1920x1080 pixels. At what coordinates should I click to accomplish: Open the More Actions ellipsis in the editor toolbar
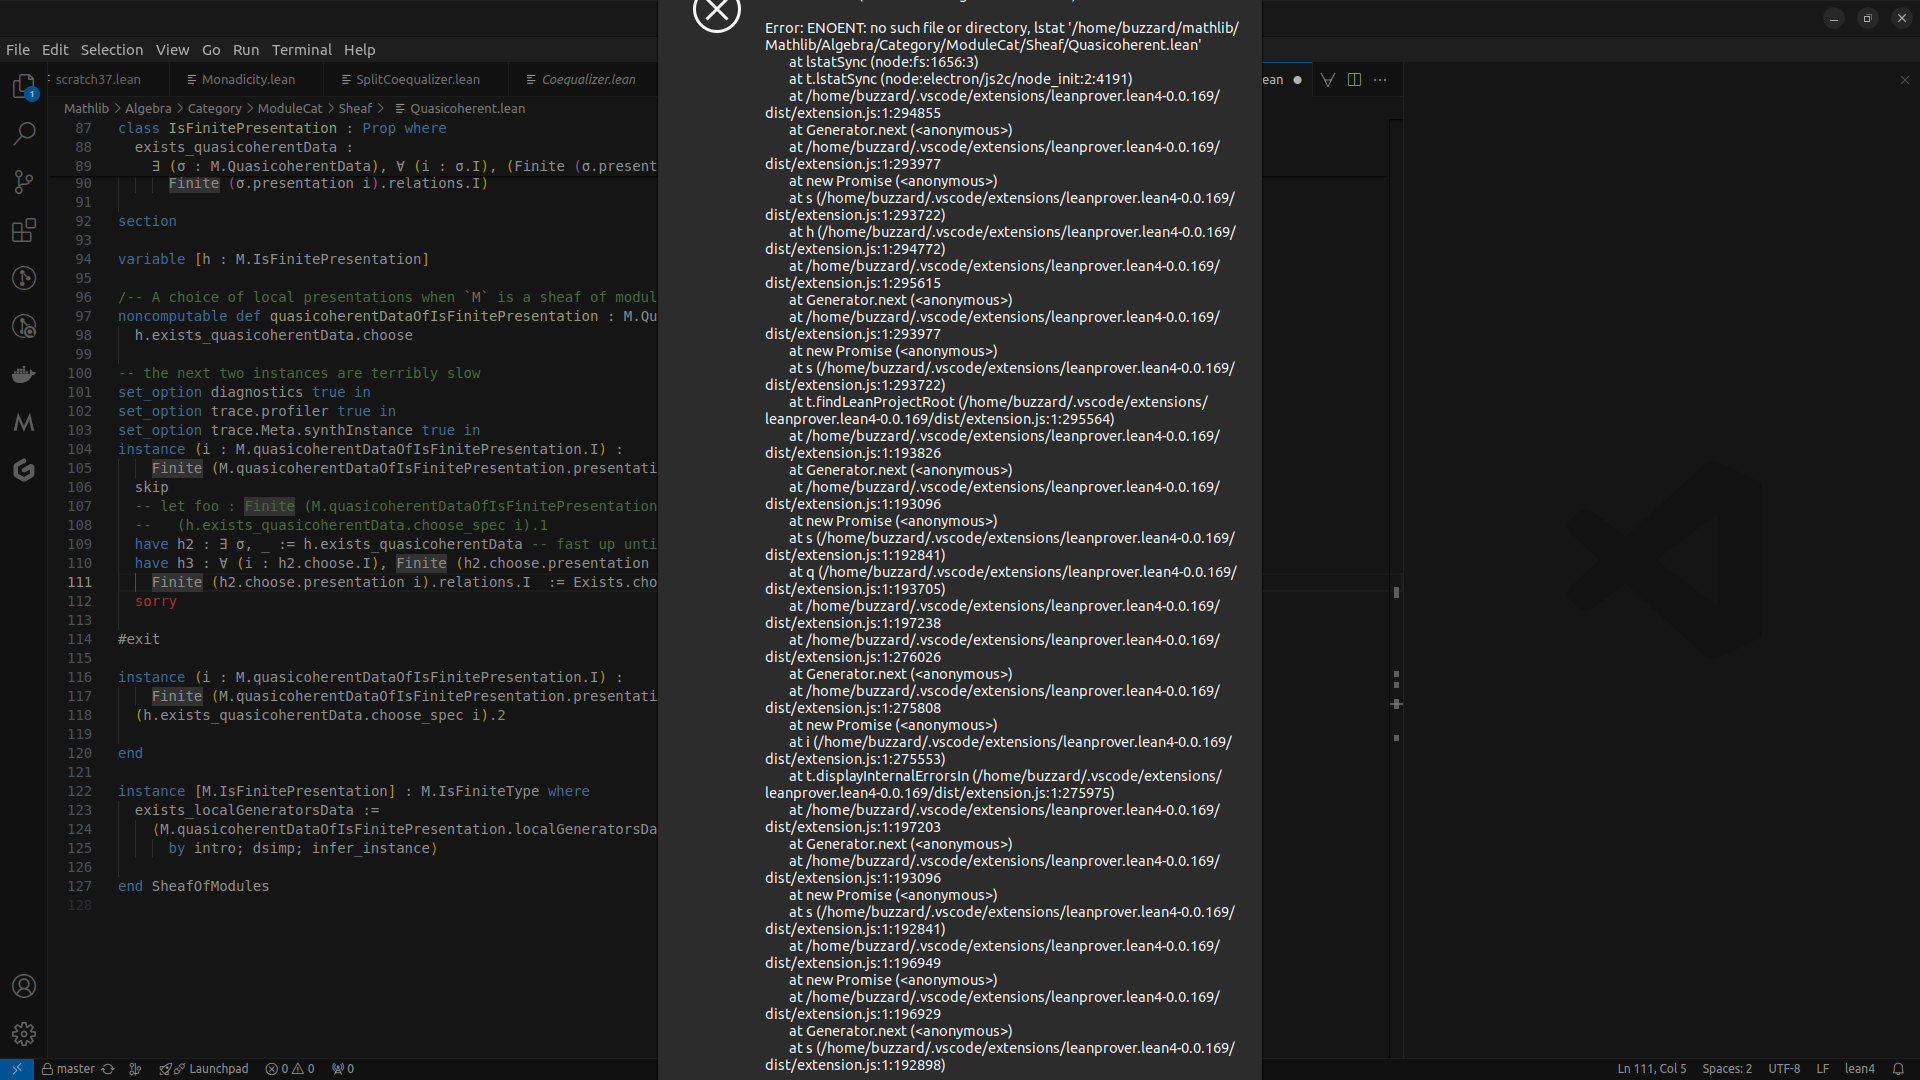(1380, 80)
